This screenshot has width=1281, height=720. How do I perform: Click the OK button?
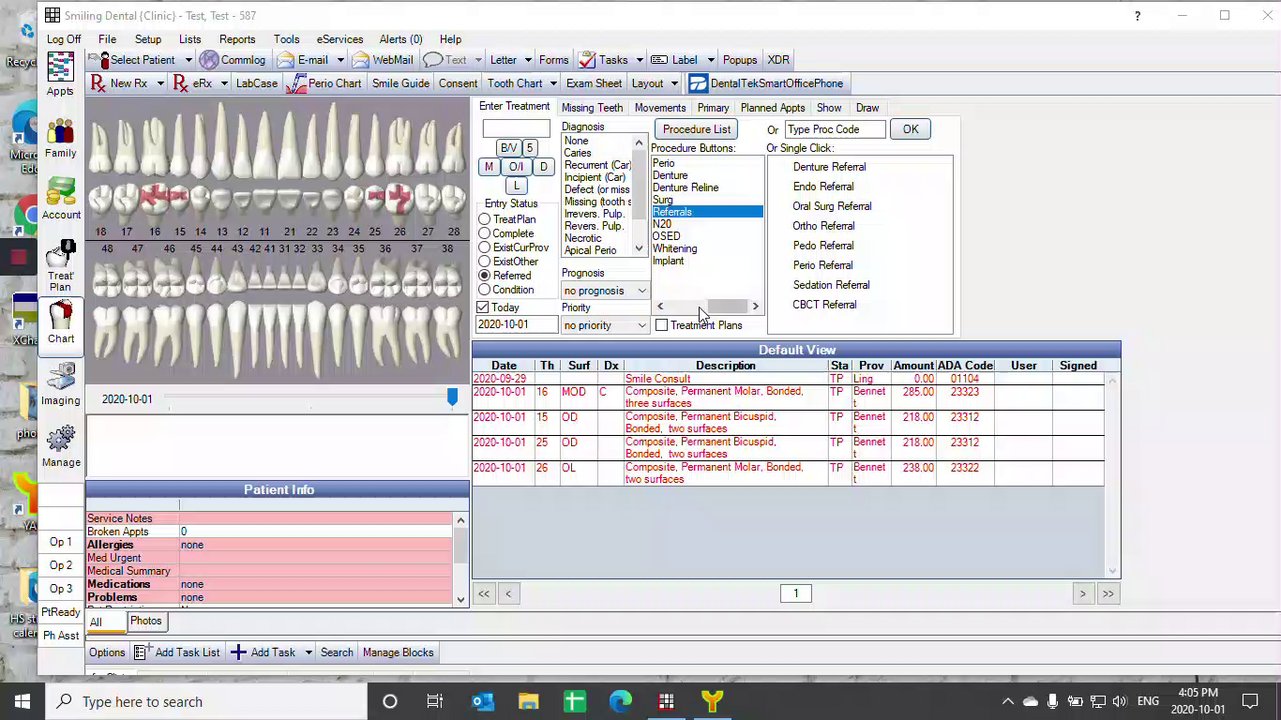(x=910, y=130)
